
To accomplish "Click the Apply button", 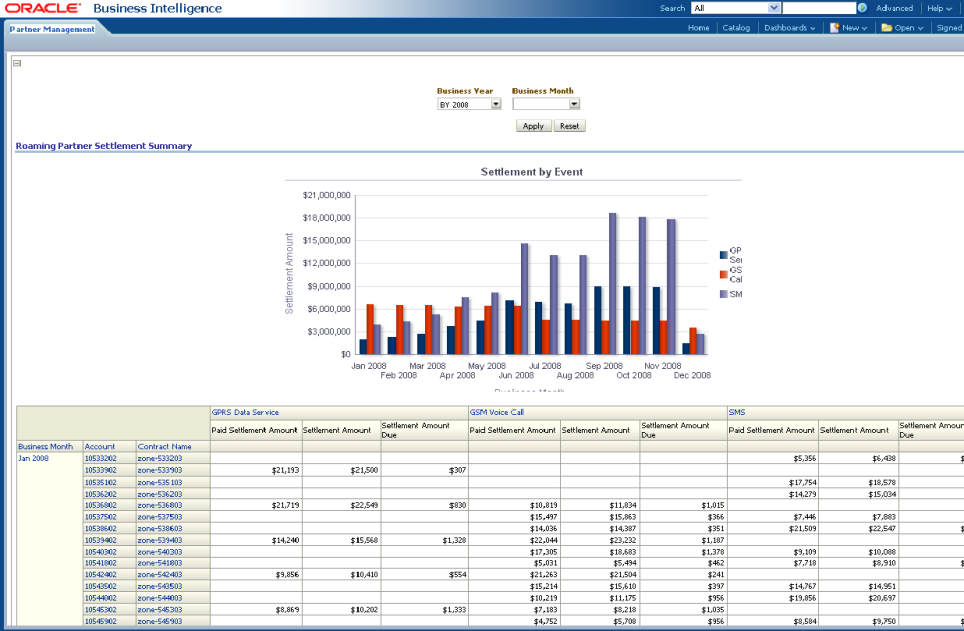I will click(x=533, y=125).
